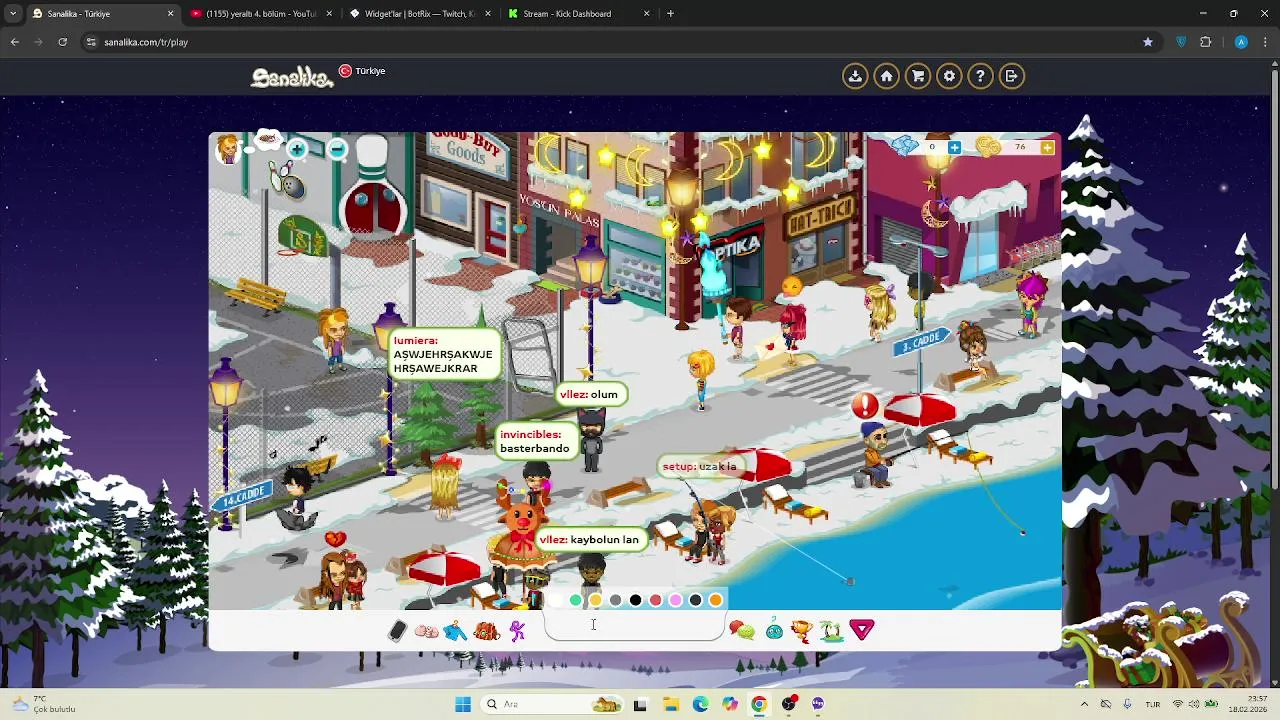The width and height of the screenshot is (1280, 720).
Task: Click the gold coins currency icon
Action: coord(988,147)
